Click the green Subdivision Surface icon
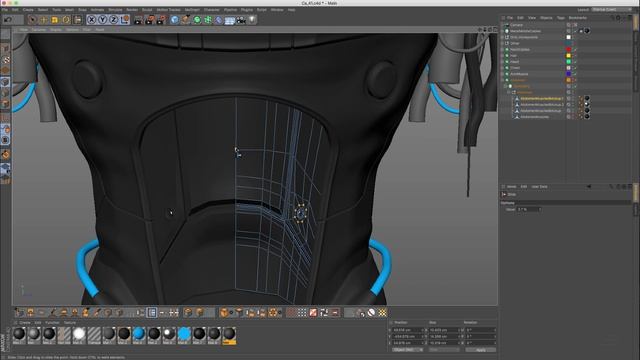 197,20
